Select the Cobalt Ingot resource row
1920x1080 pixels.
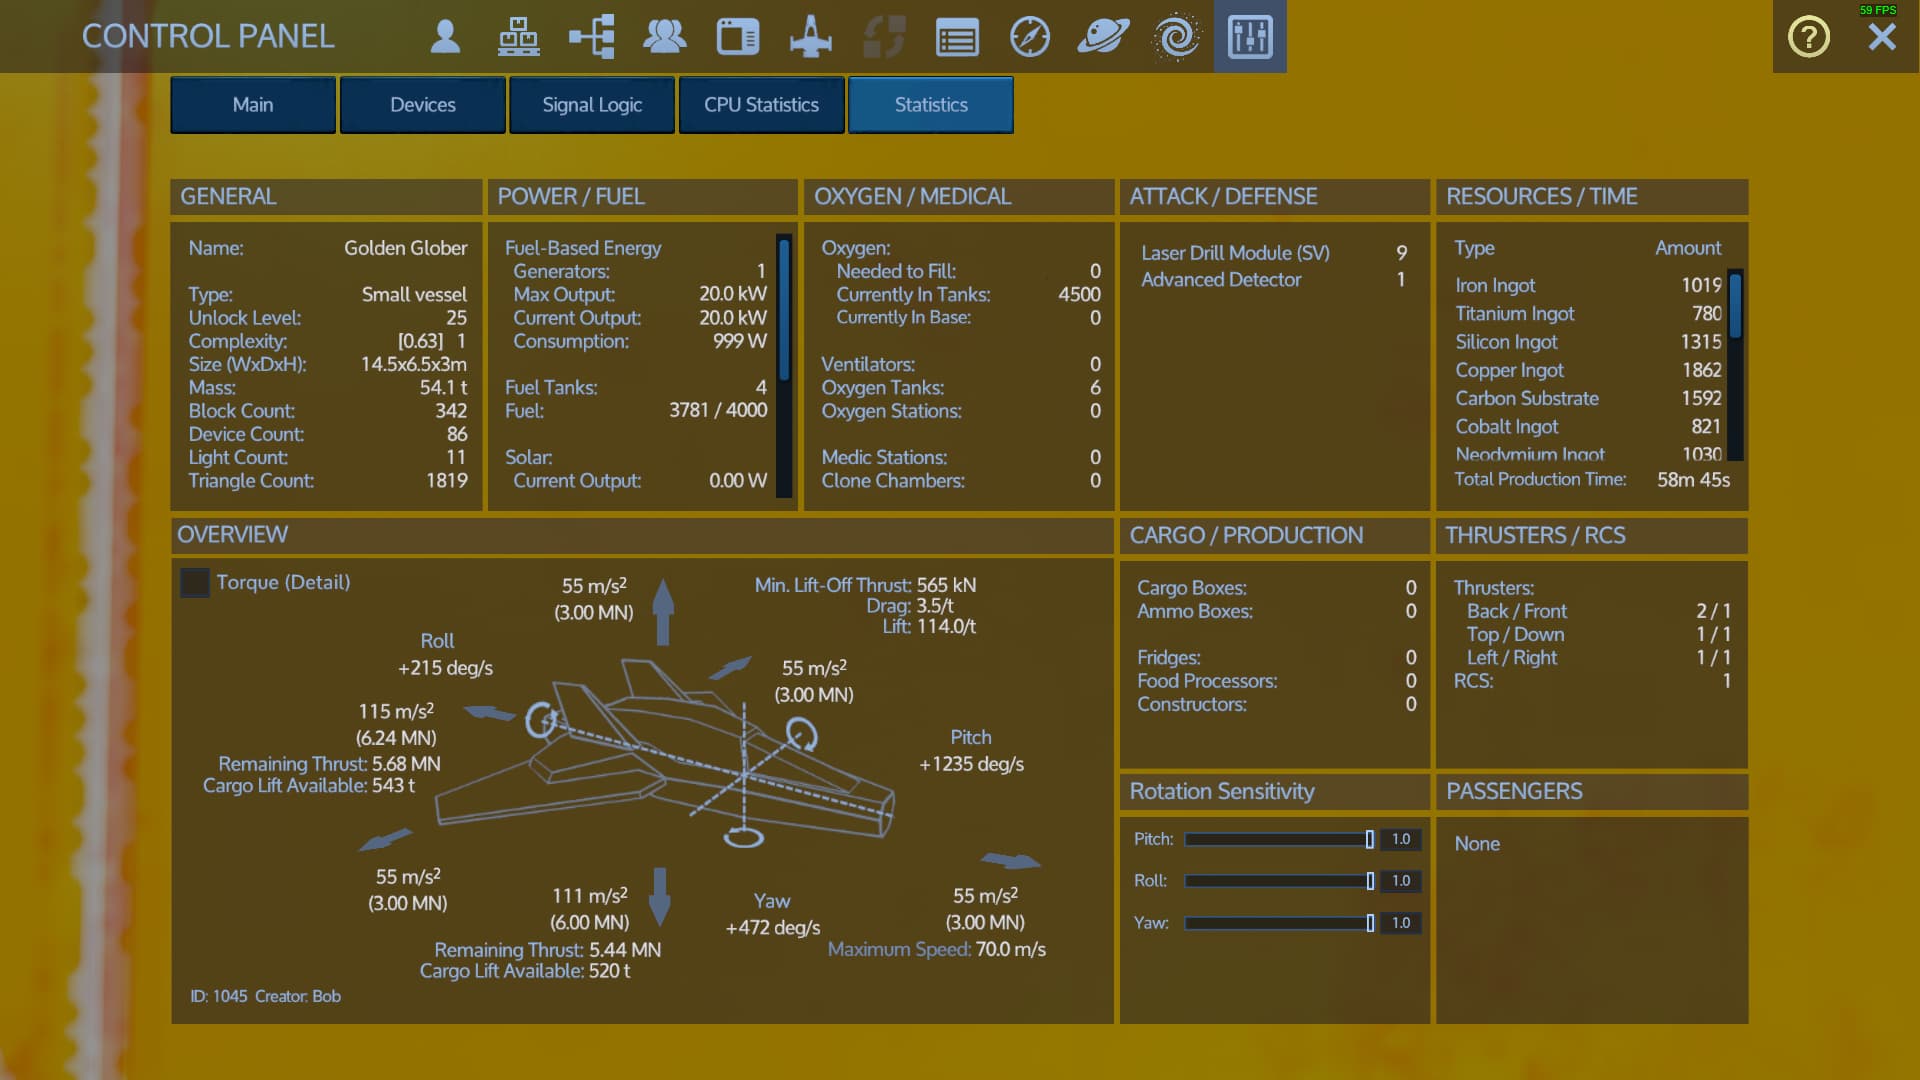[x=1588, y=426]
